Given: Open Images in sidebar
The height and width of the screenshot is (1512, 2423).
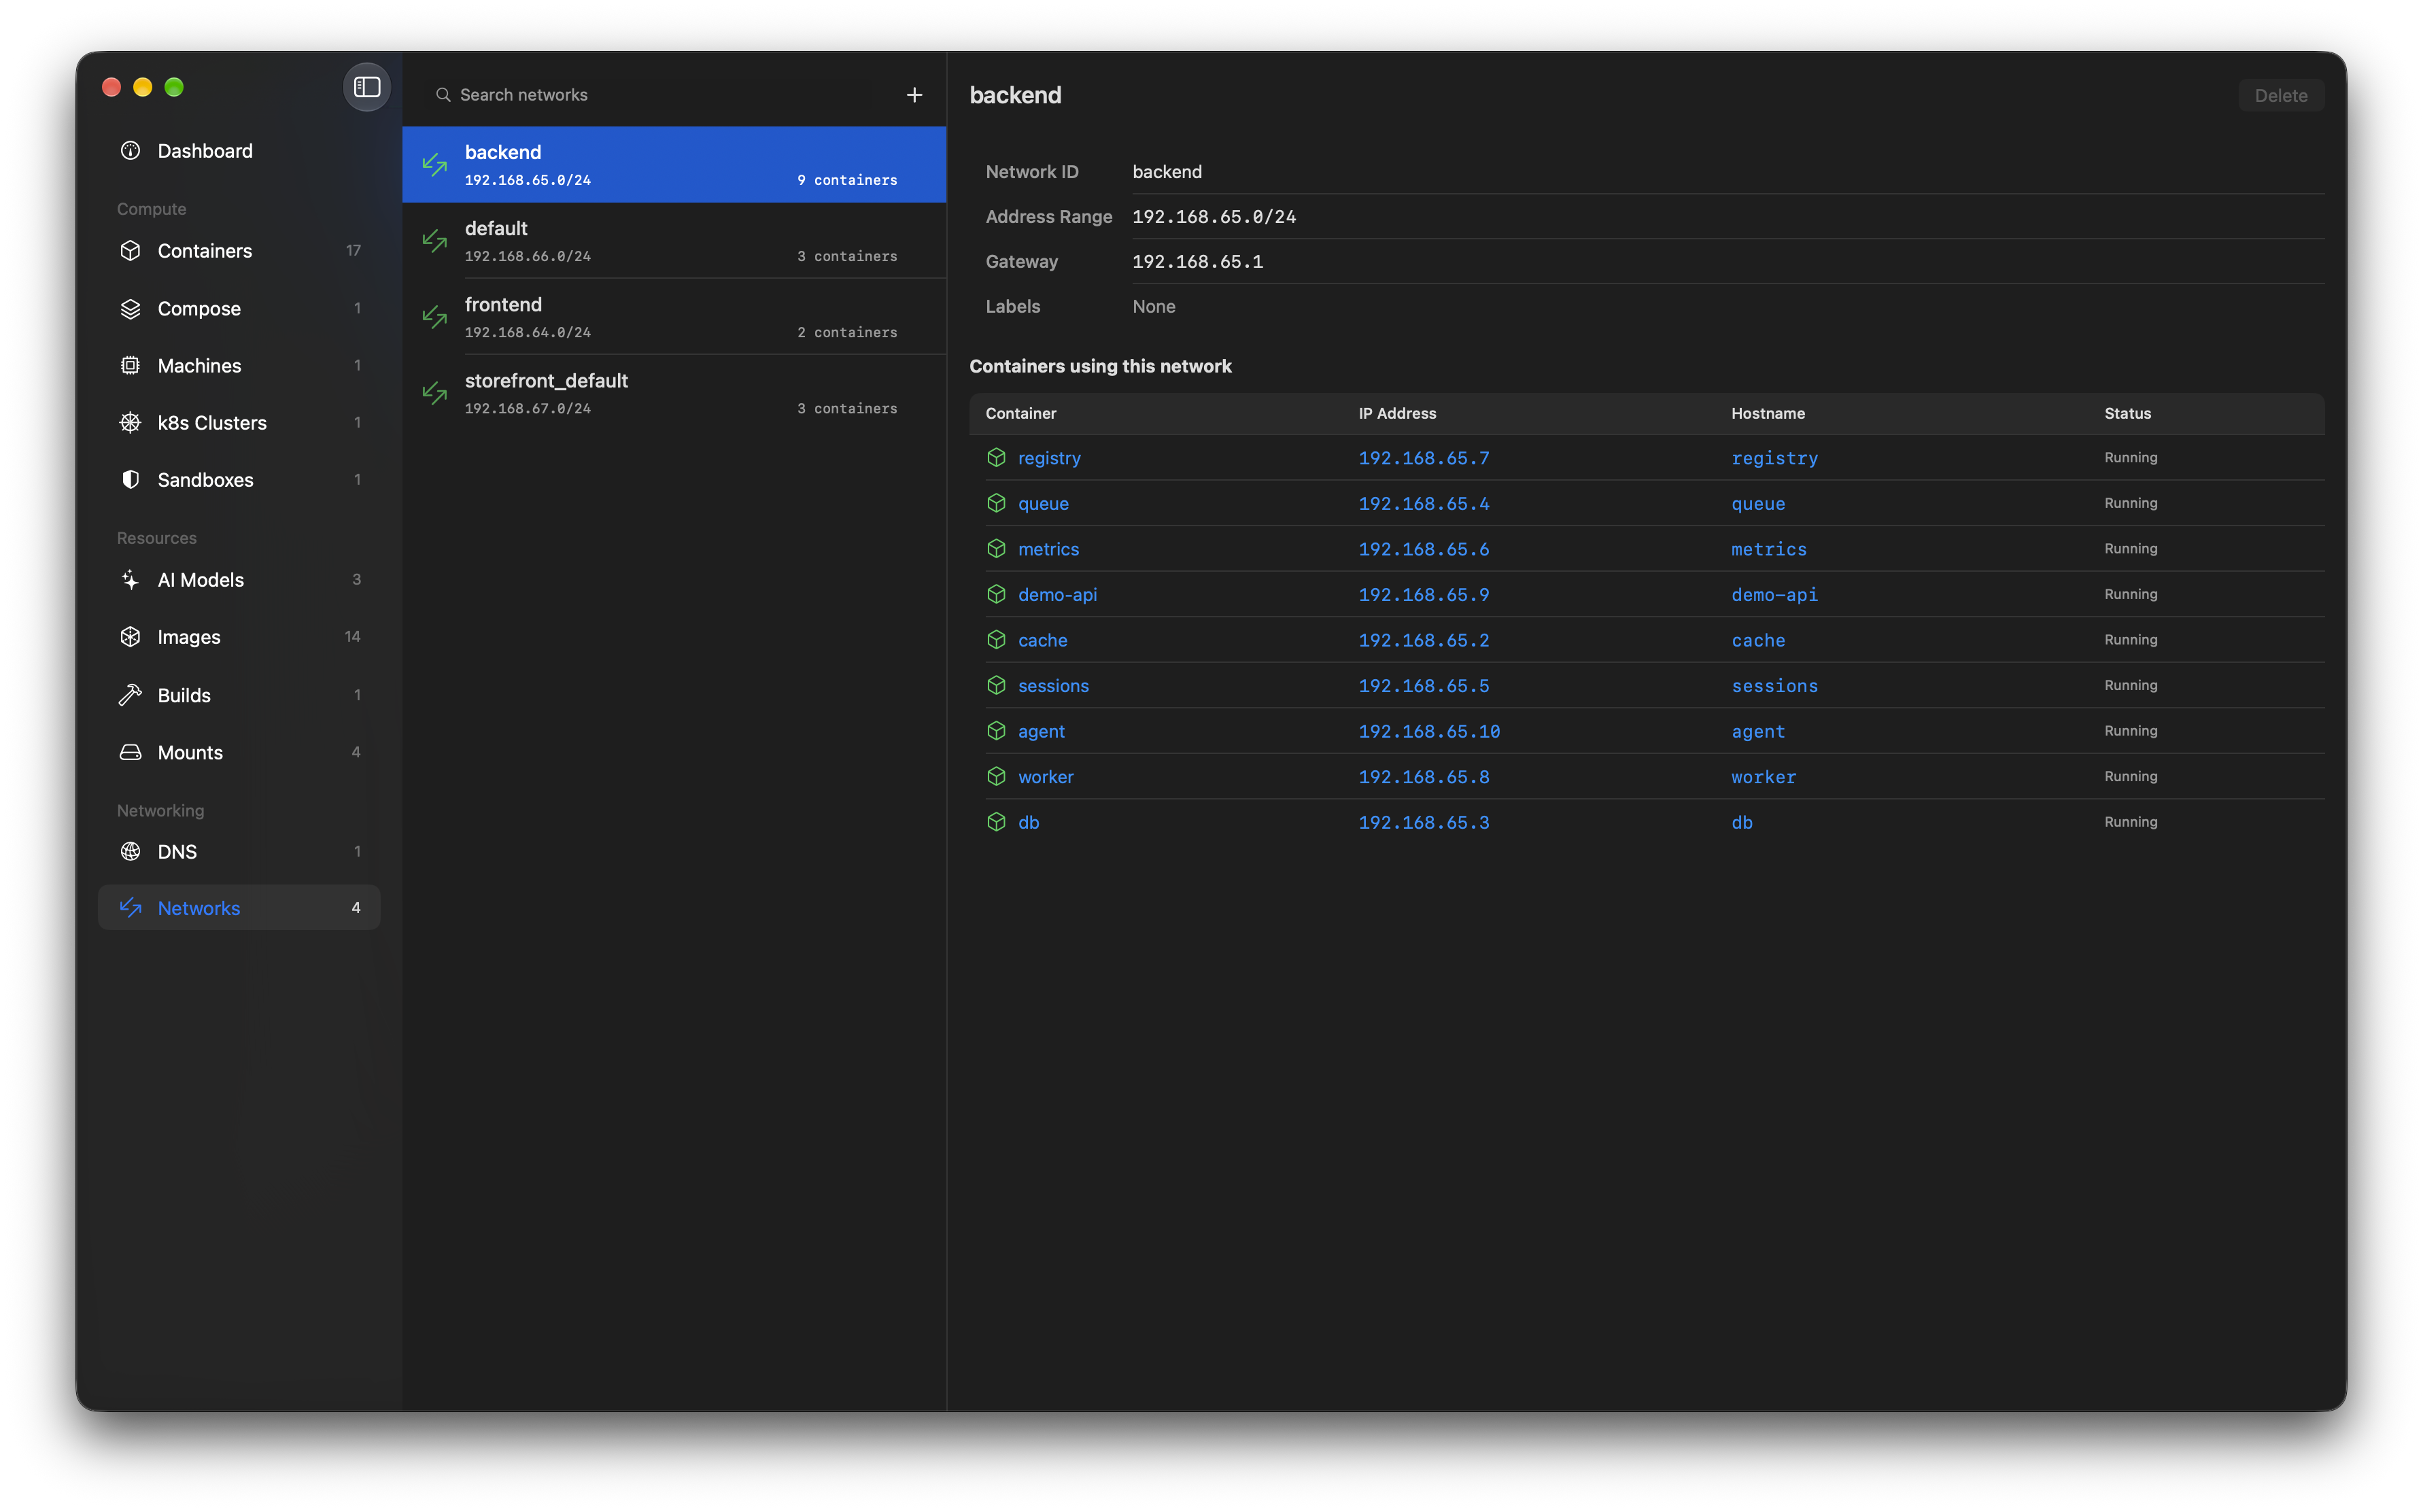Looking at the screenshot, I should point(239,637).
